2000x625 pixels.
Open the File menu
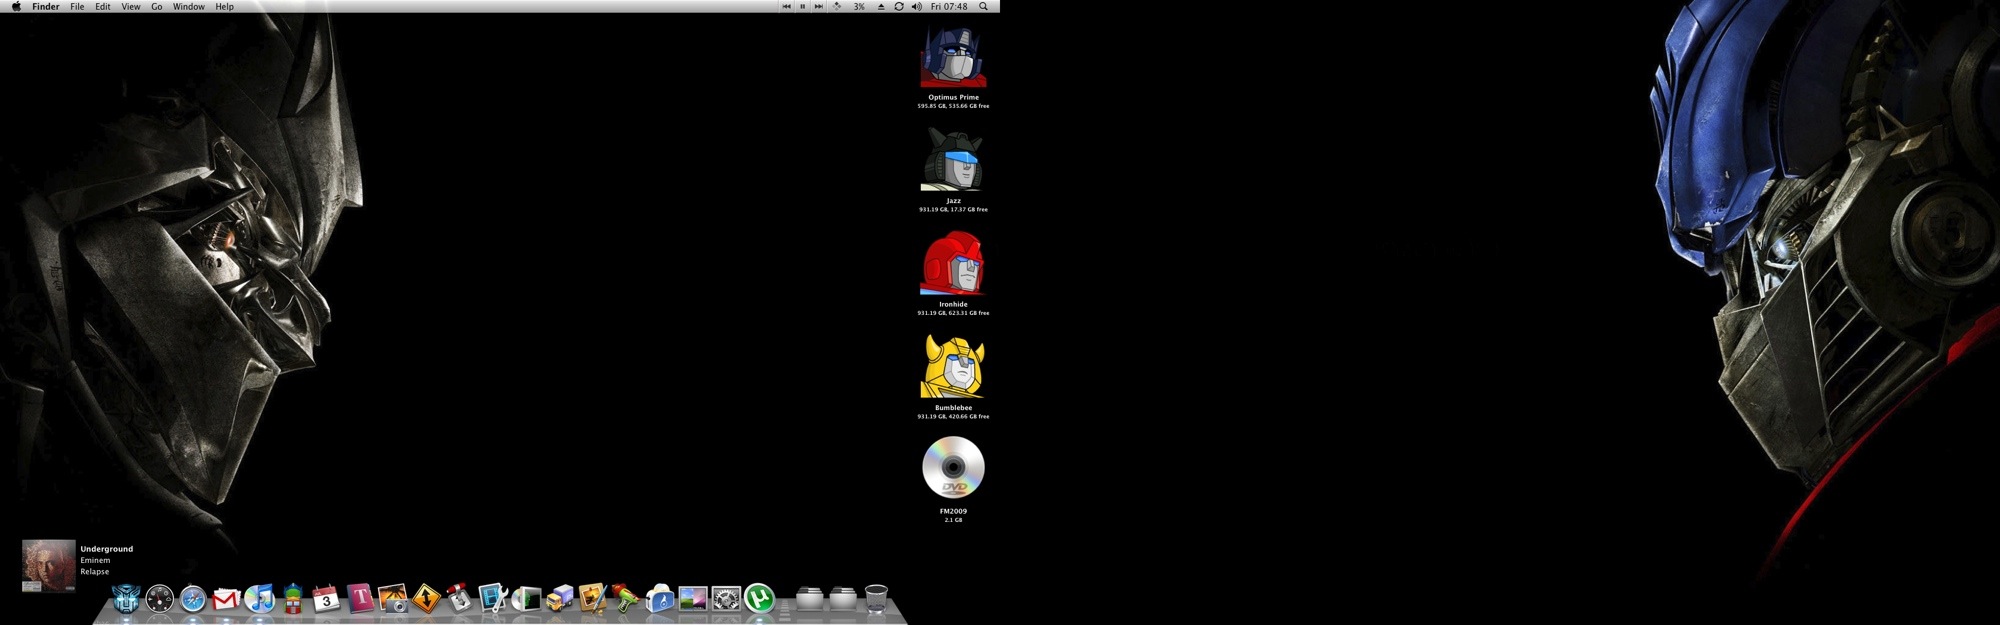pyautogui.click(x=77, y=6)
